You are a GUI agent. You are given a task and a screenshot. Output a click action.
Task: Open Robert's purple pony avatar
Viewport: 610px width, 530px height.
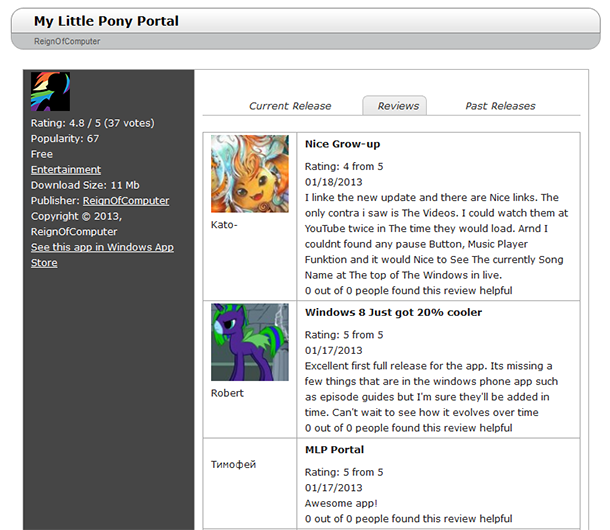(250, 342)
